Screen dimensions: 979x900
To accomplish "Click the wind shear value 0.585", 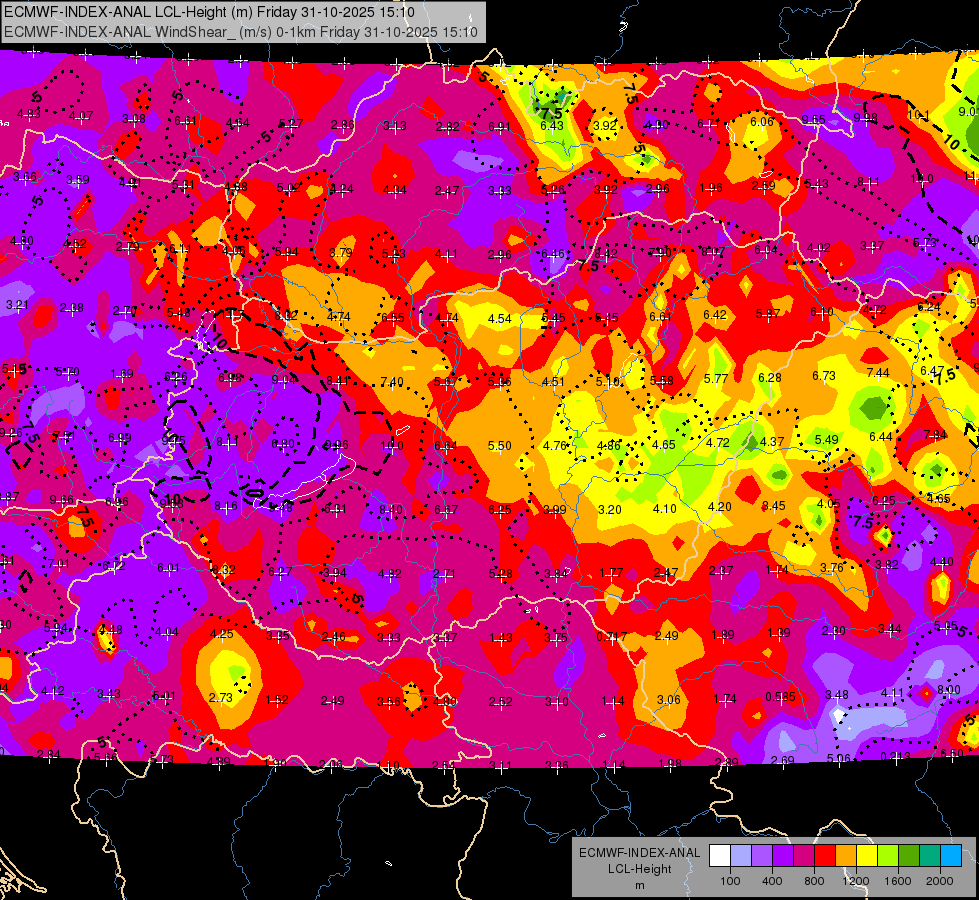I will pos(780,696).
